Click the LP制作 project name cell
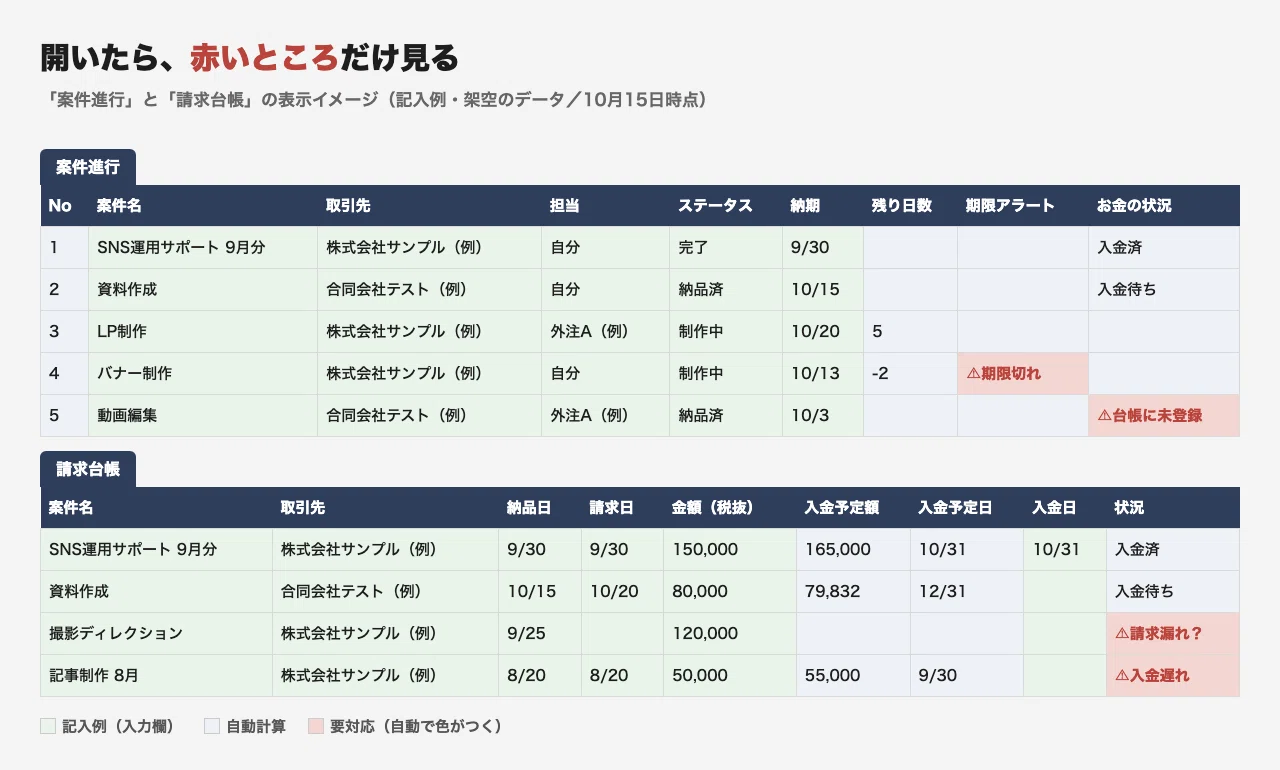1280x770 pixels. coord(203,332)
